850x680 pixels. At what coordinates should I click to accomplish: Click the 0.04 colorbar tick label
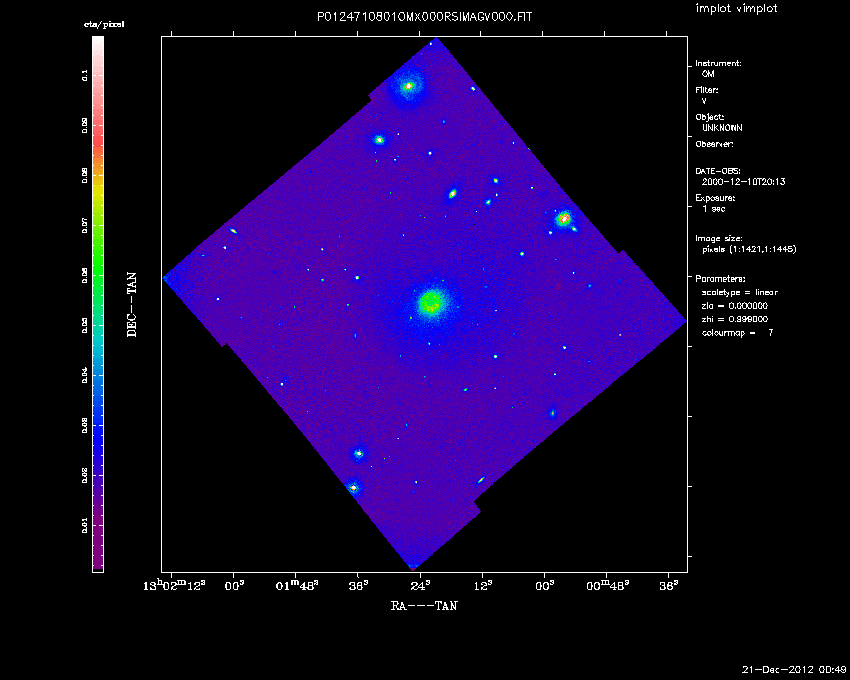[85, 375]
